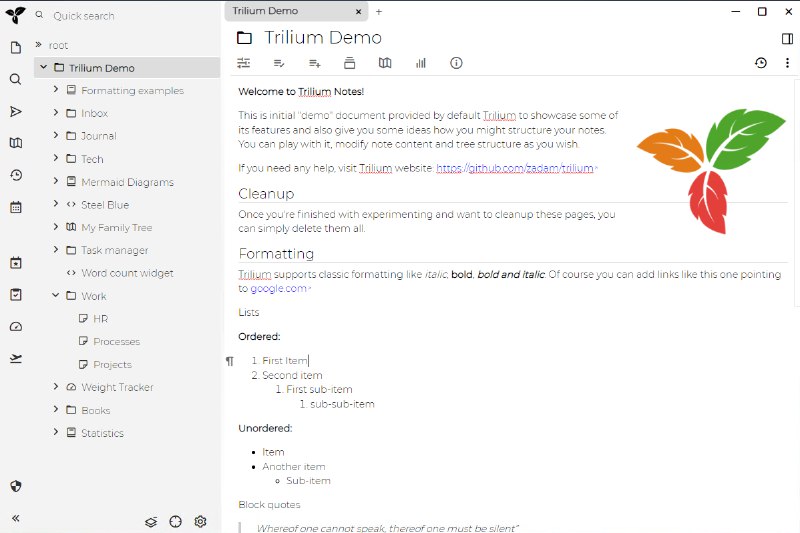Collapse the sidebar with double chevron icon
This screenshot has width=800, height=533.
[16, 518]
